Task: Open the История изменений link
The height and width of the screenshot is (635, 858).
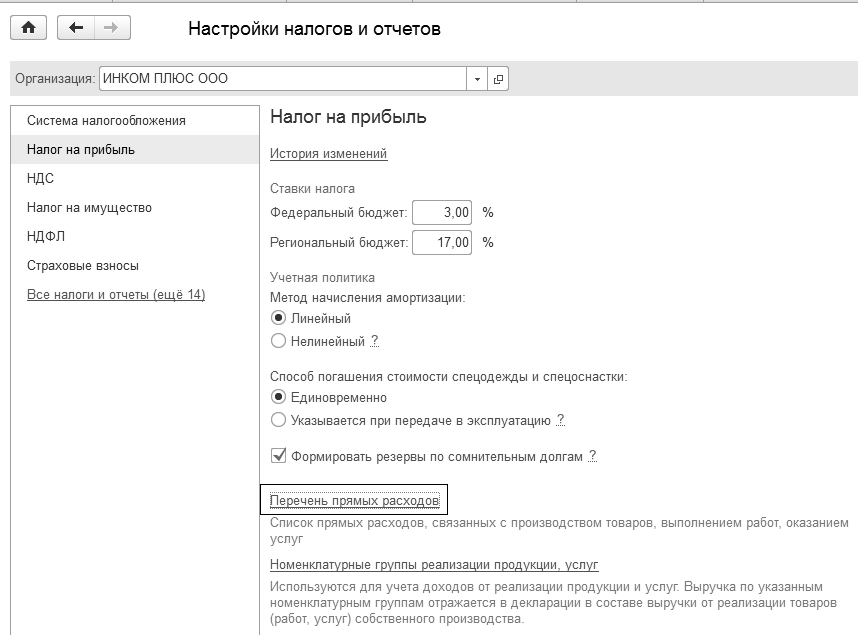Action: click(x=328, y=154)
